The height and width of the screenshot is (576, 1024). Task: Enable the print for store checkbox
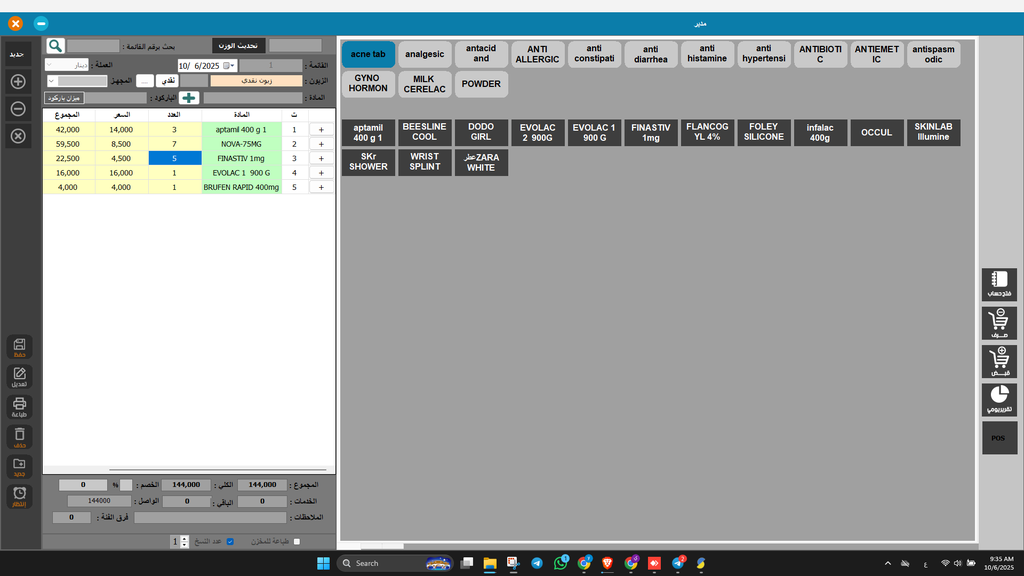click(x=296, y=542)
